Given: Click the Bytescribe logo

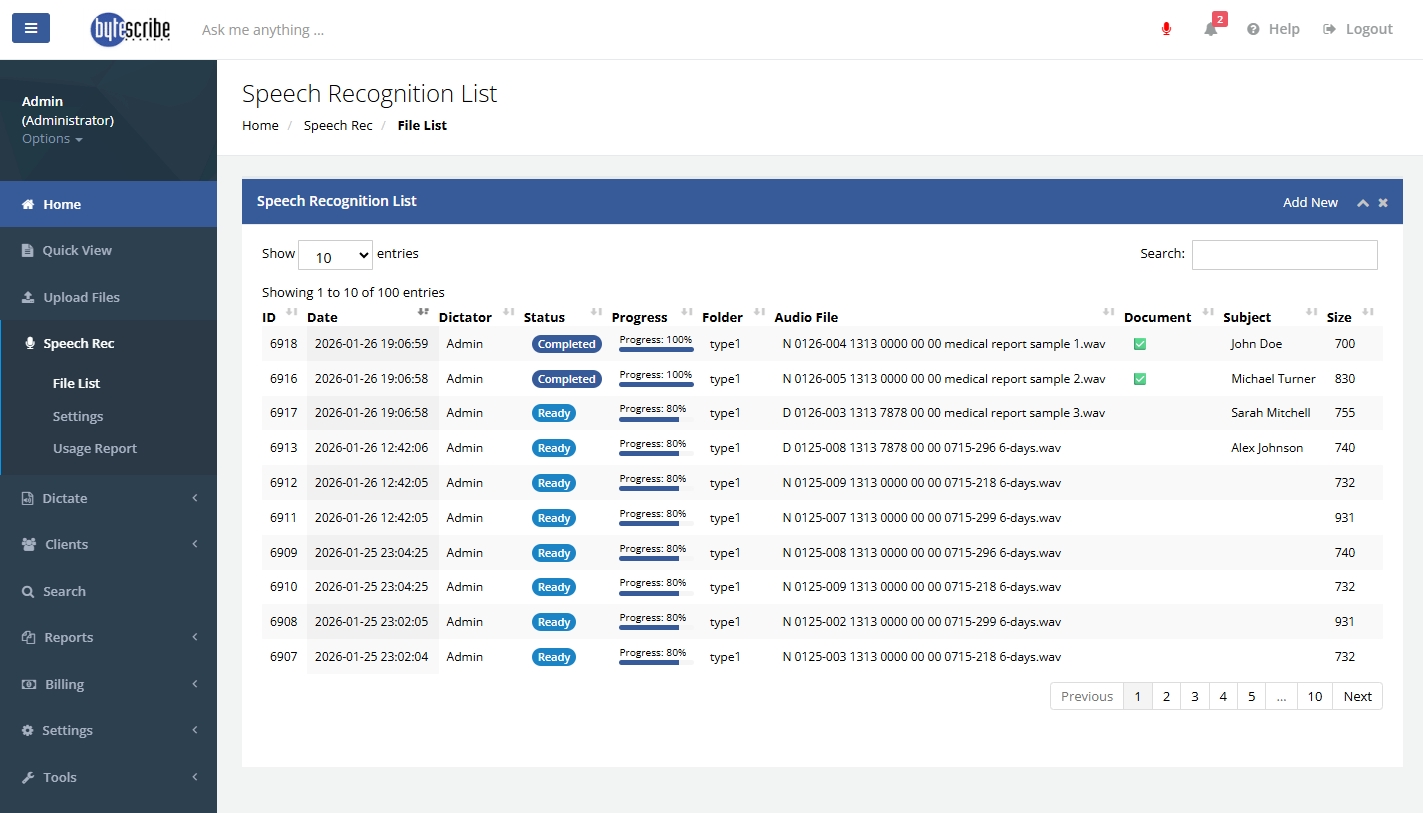Looking at the screenshot, I should coord(130,29).
